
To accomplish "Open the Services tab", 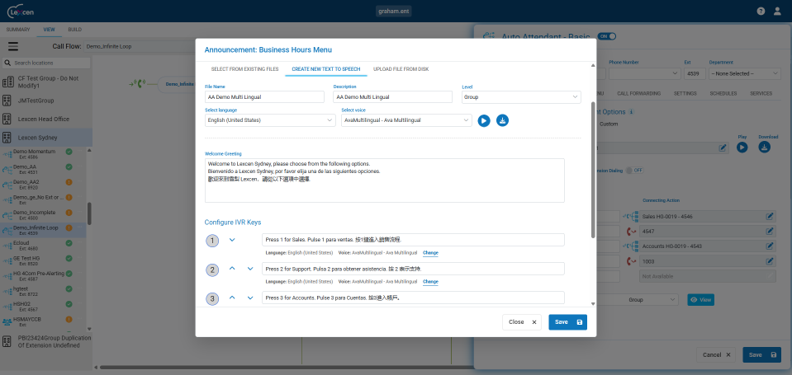I will (761, 93).
